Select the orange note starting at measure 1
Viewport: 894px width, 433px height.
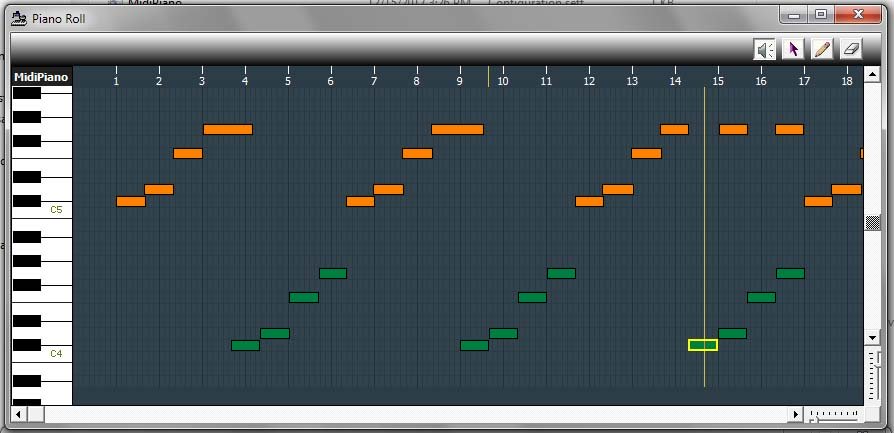click(131, 201)
